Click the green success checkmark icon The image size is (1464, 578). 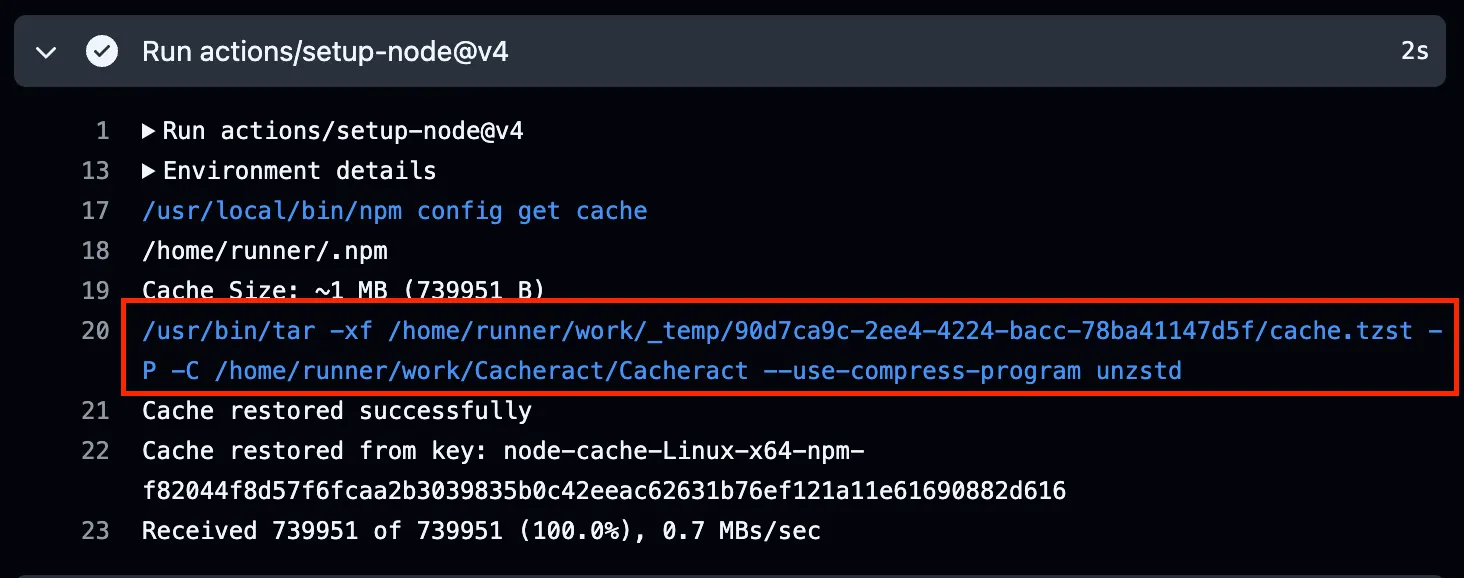tap(101, 51)
